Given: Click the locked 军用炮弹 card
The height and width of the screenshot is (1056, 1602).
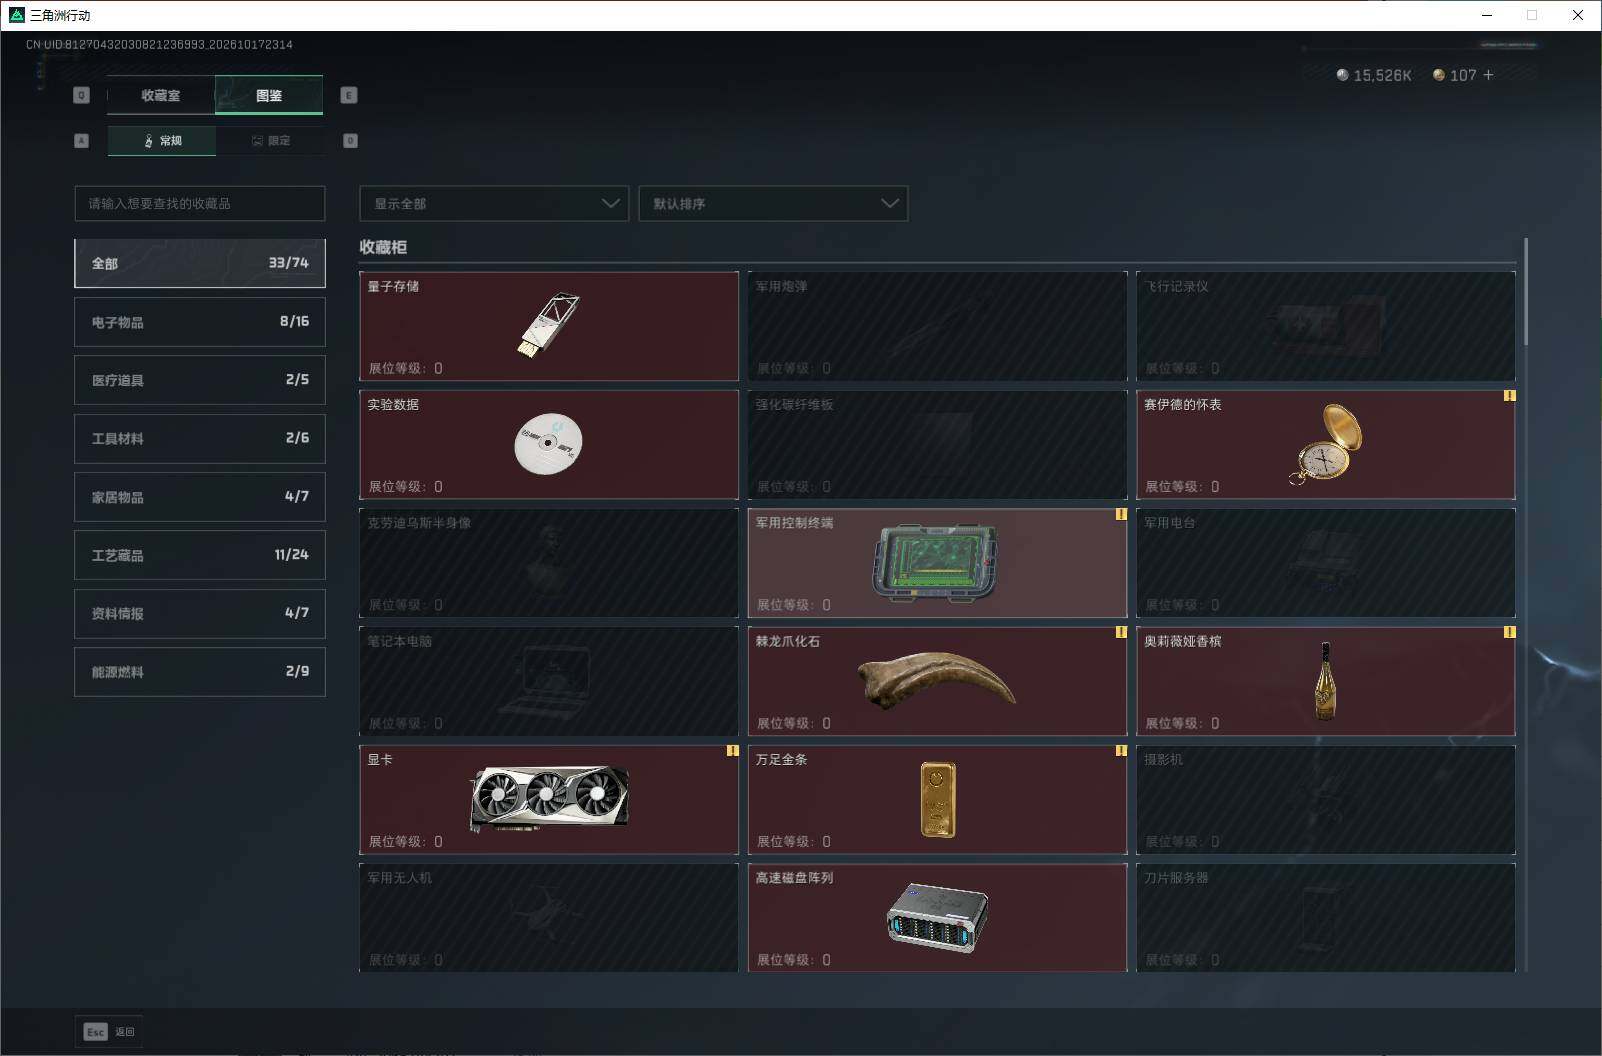Looking at the screenshot, I should point(937,326).
